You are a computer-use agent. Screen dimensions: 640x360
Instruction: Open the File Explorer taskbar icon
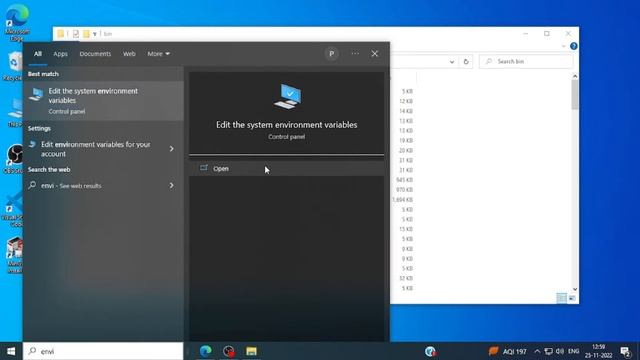251,351
